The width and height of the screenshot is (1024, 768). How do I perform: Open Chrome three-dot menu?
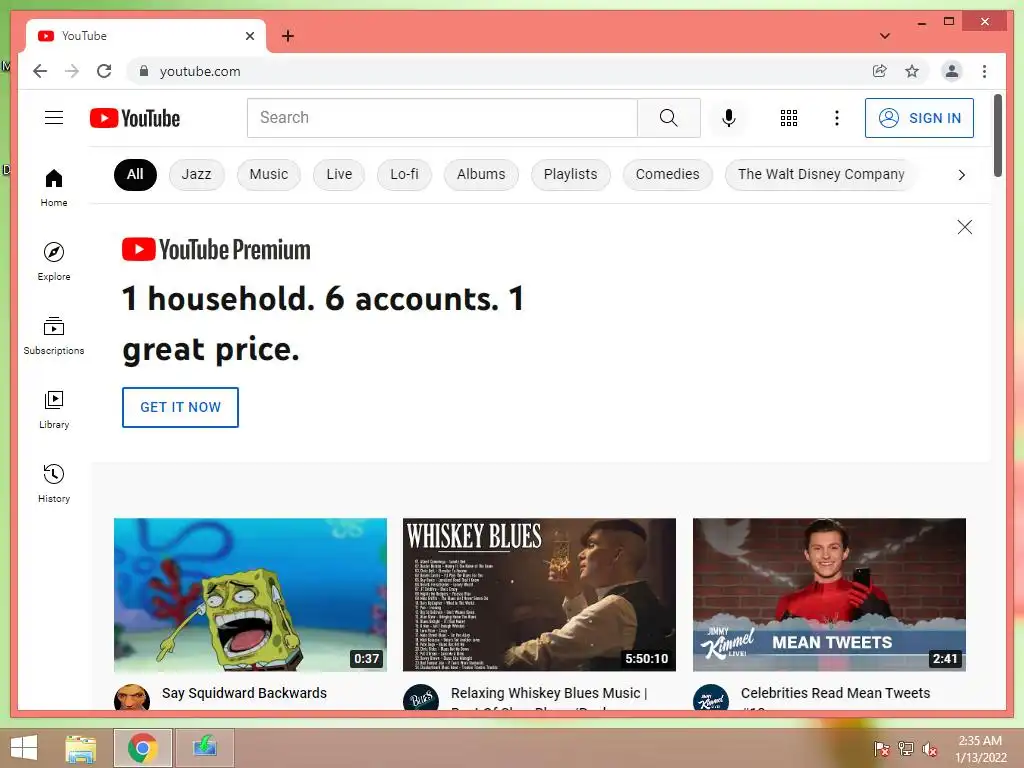984,71
